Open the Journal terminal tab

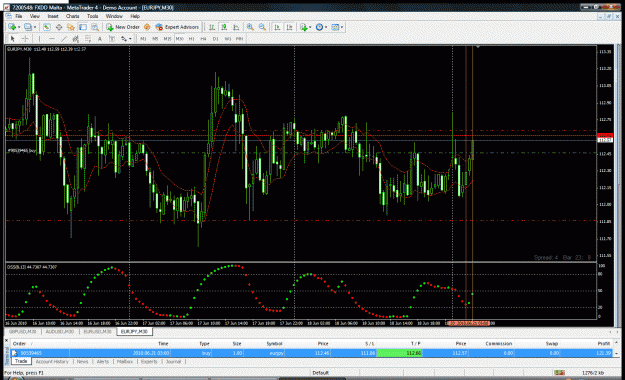[173, 362]
